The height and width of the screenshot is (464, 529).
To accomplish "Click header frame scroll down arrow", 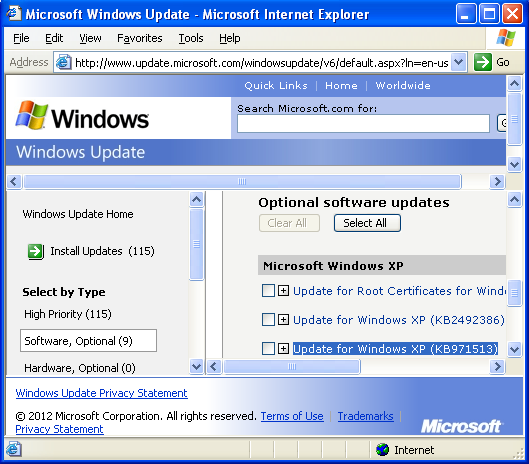I will click(514, 165).
